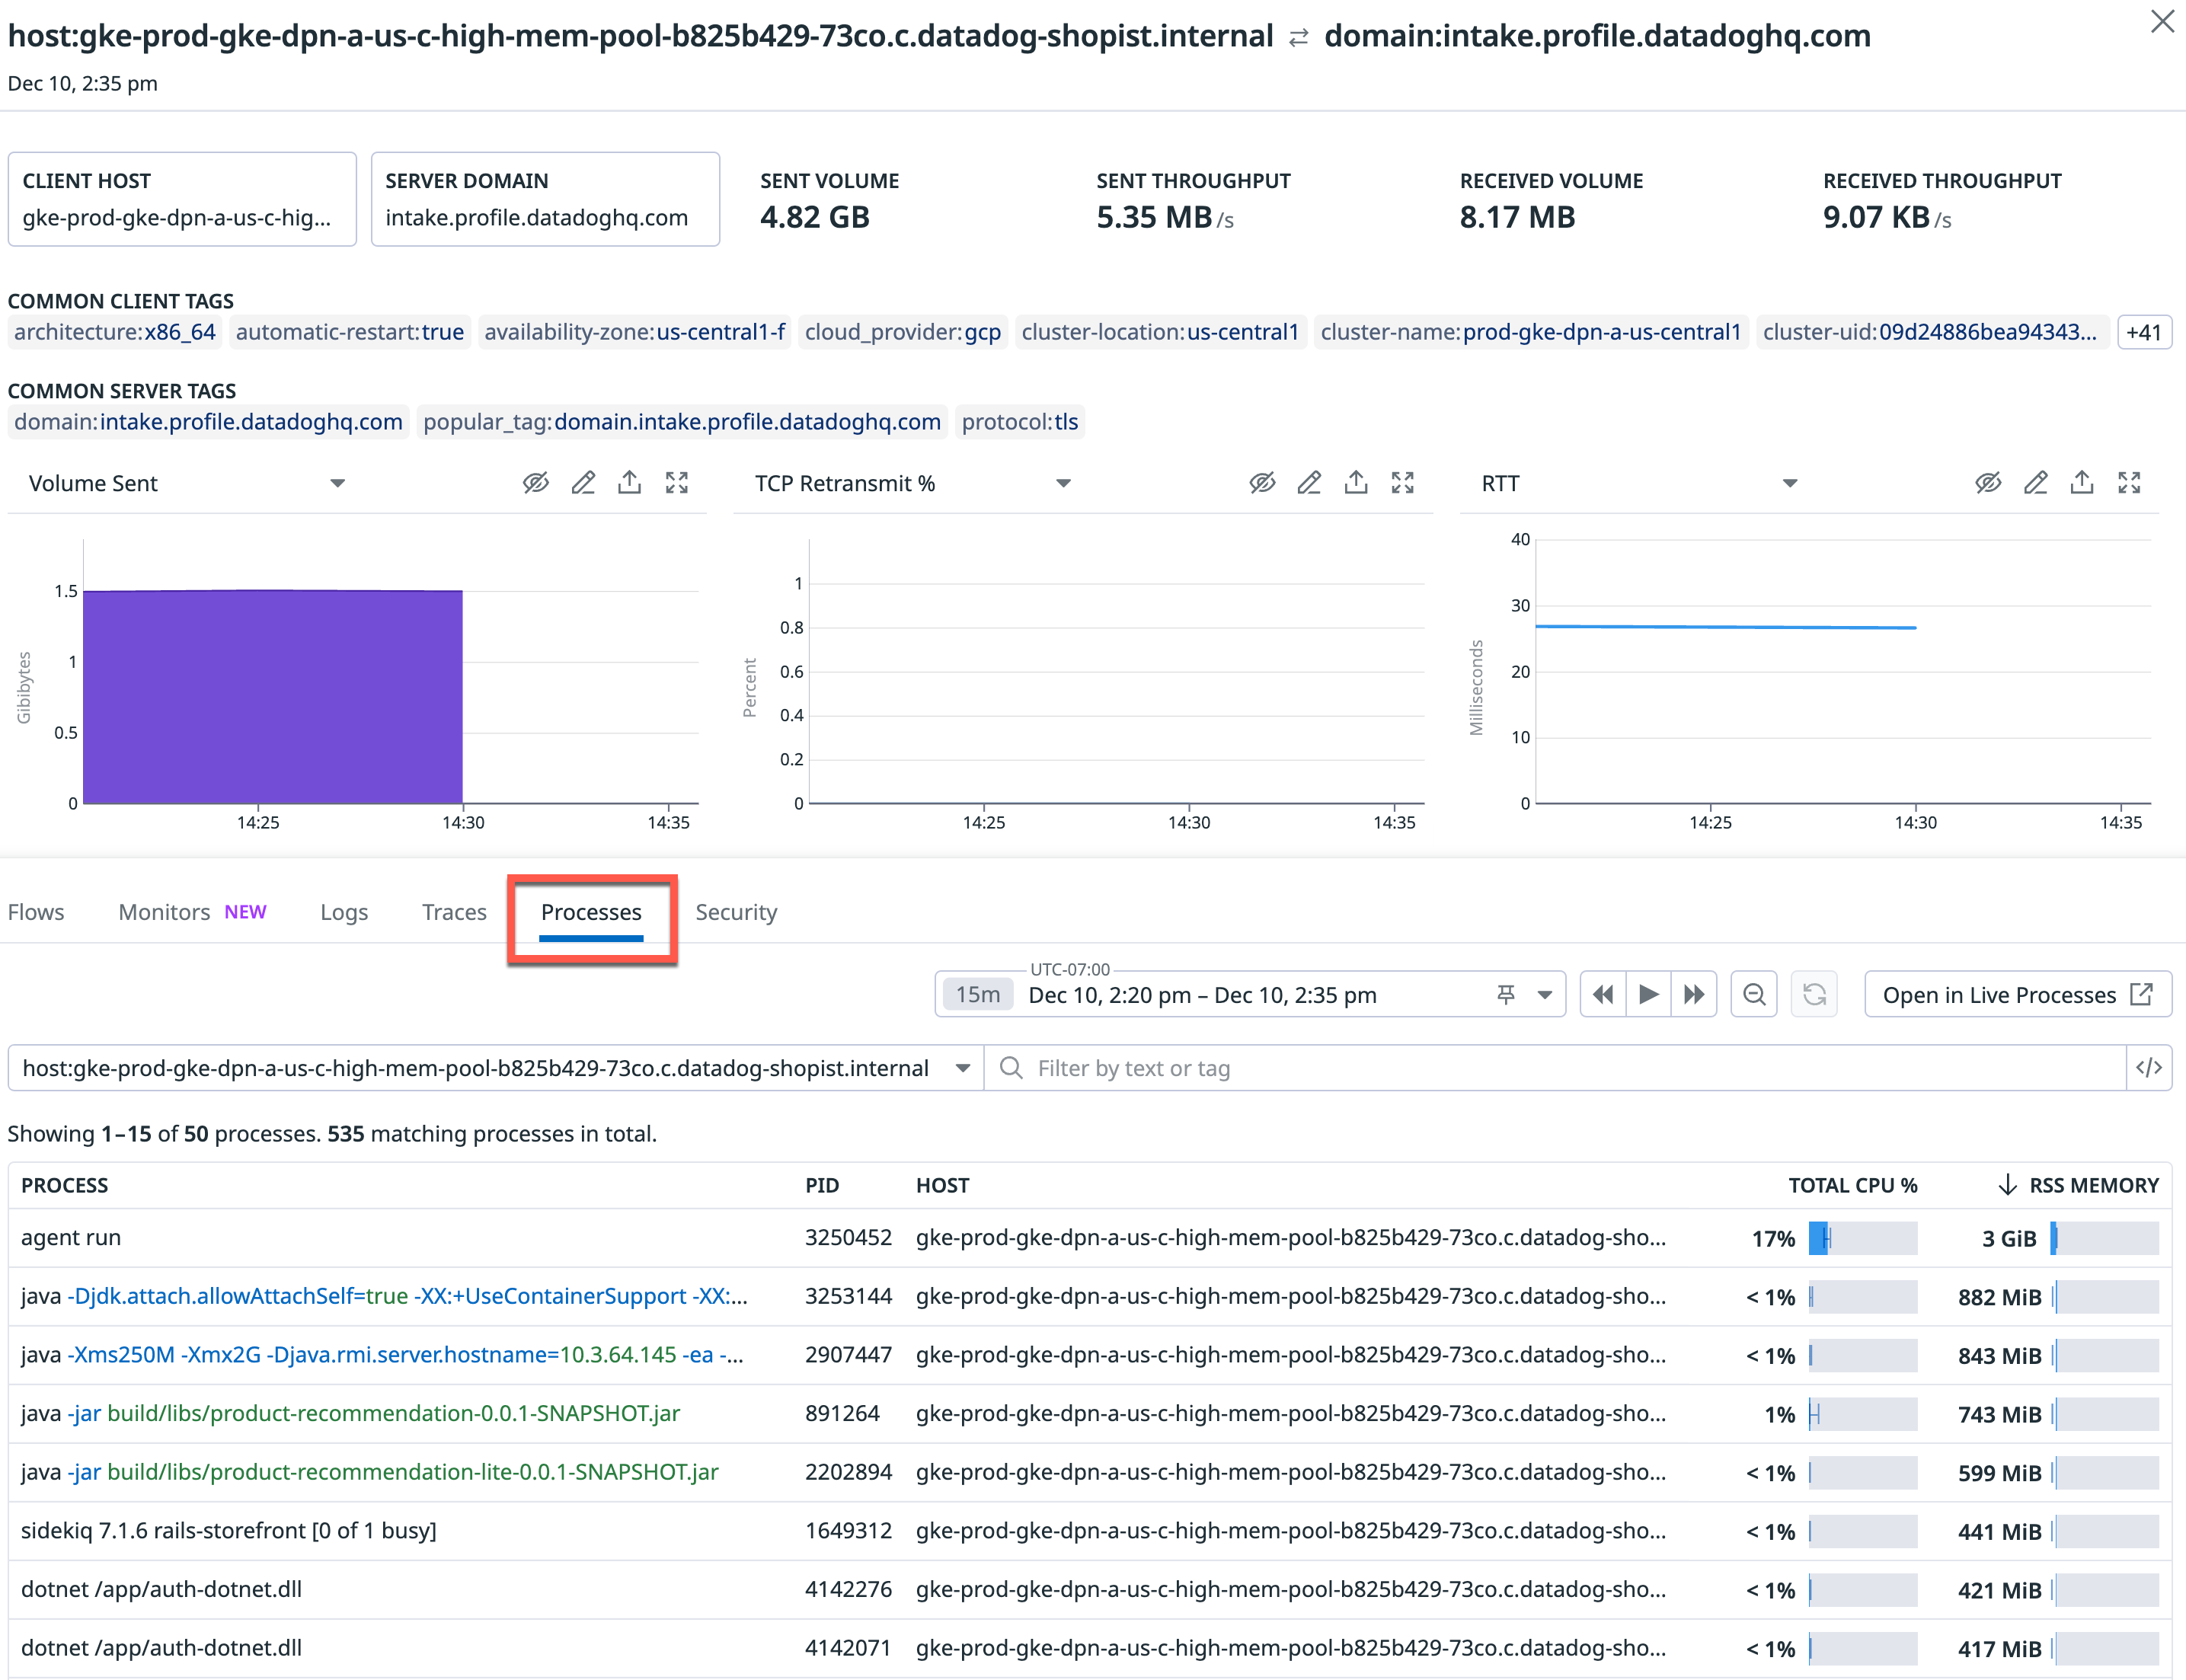The image size is (2186, 1680).
Task: Refresh the processes time range
Action: (1814, 994)
